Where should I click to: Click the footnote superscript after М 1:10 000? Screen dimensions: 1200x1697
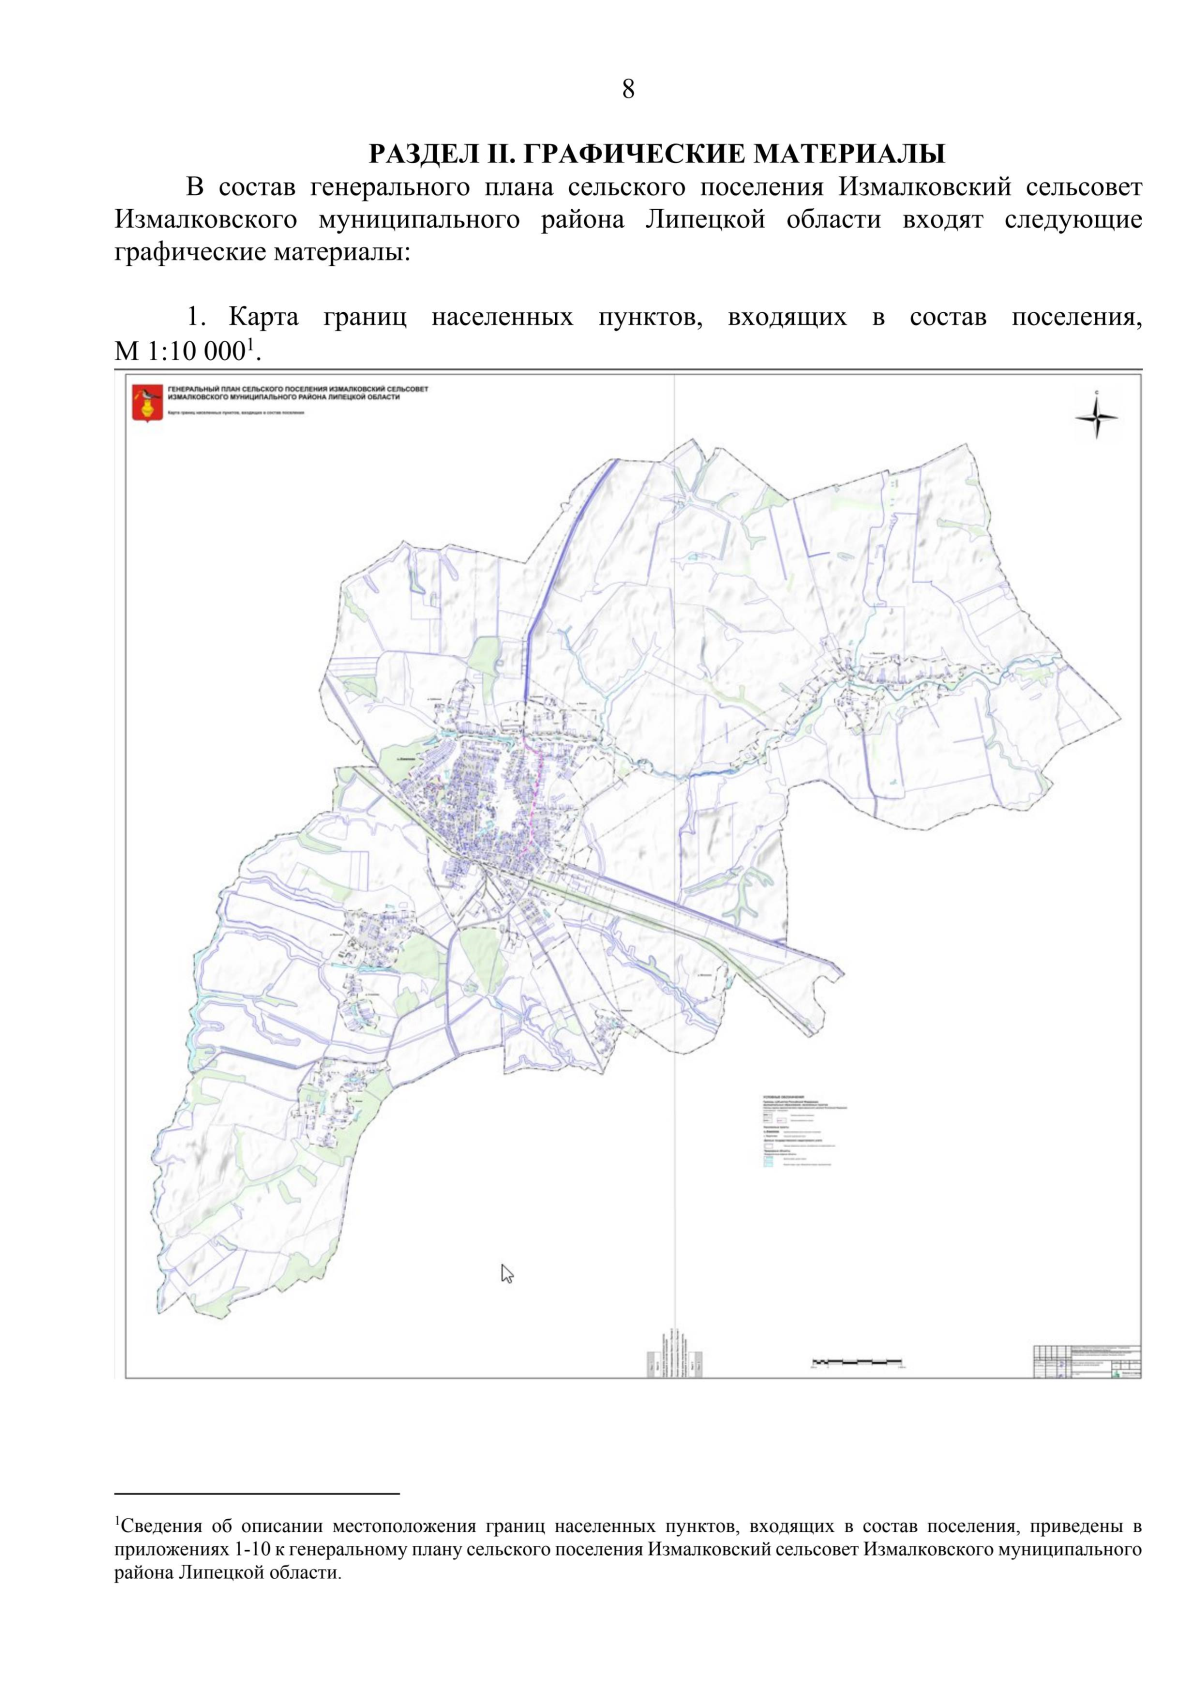(251, 343)
